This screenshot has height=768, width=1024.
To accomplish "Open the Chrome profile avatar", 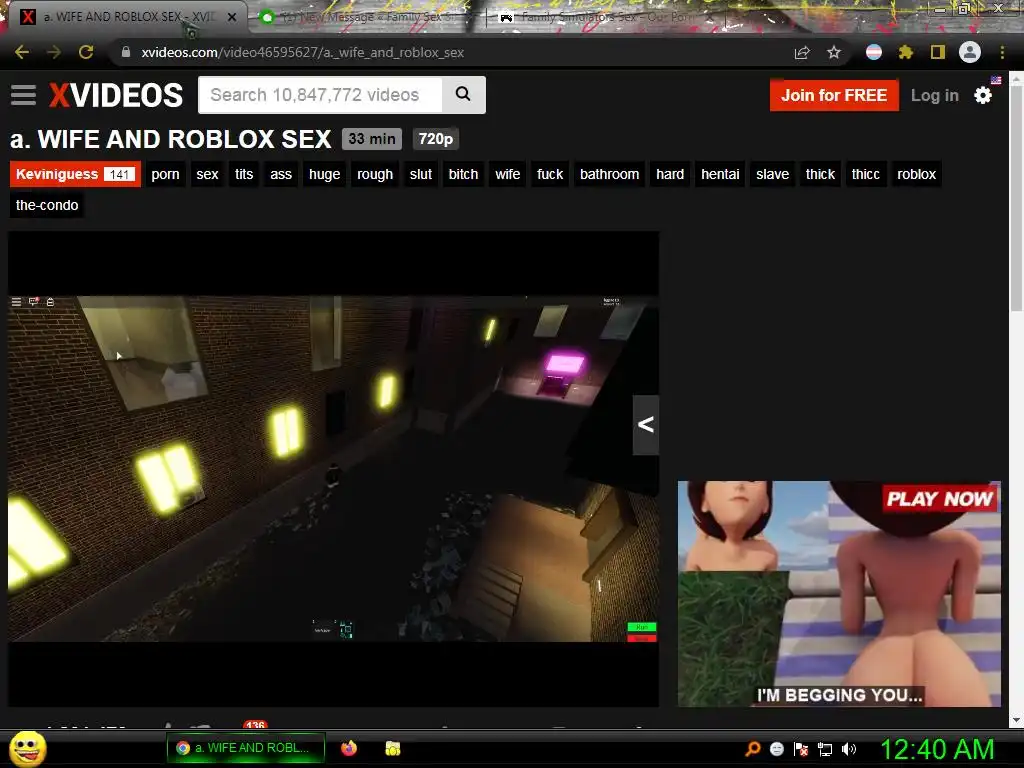I will click(x=970, y=52).
